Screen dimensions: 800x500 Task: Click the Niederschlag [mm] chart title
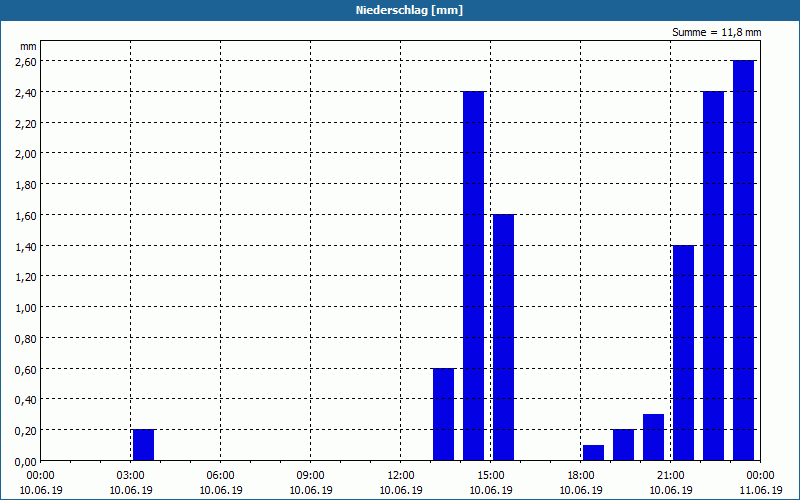(409, 10)
